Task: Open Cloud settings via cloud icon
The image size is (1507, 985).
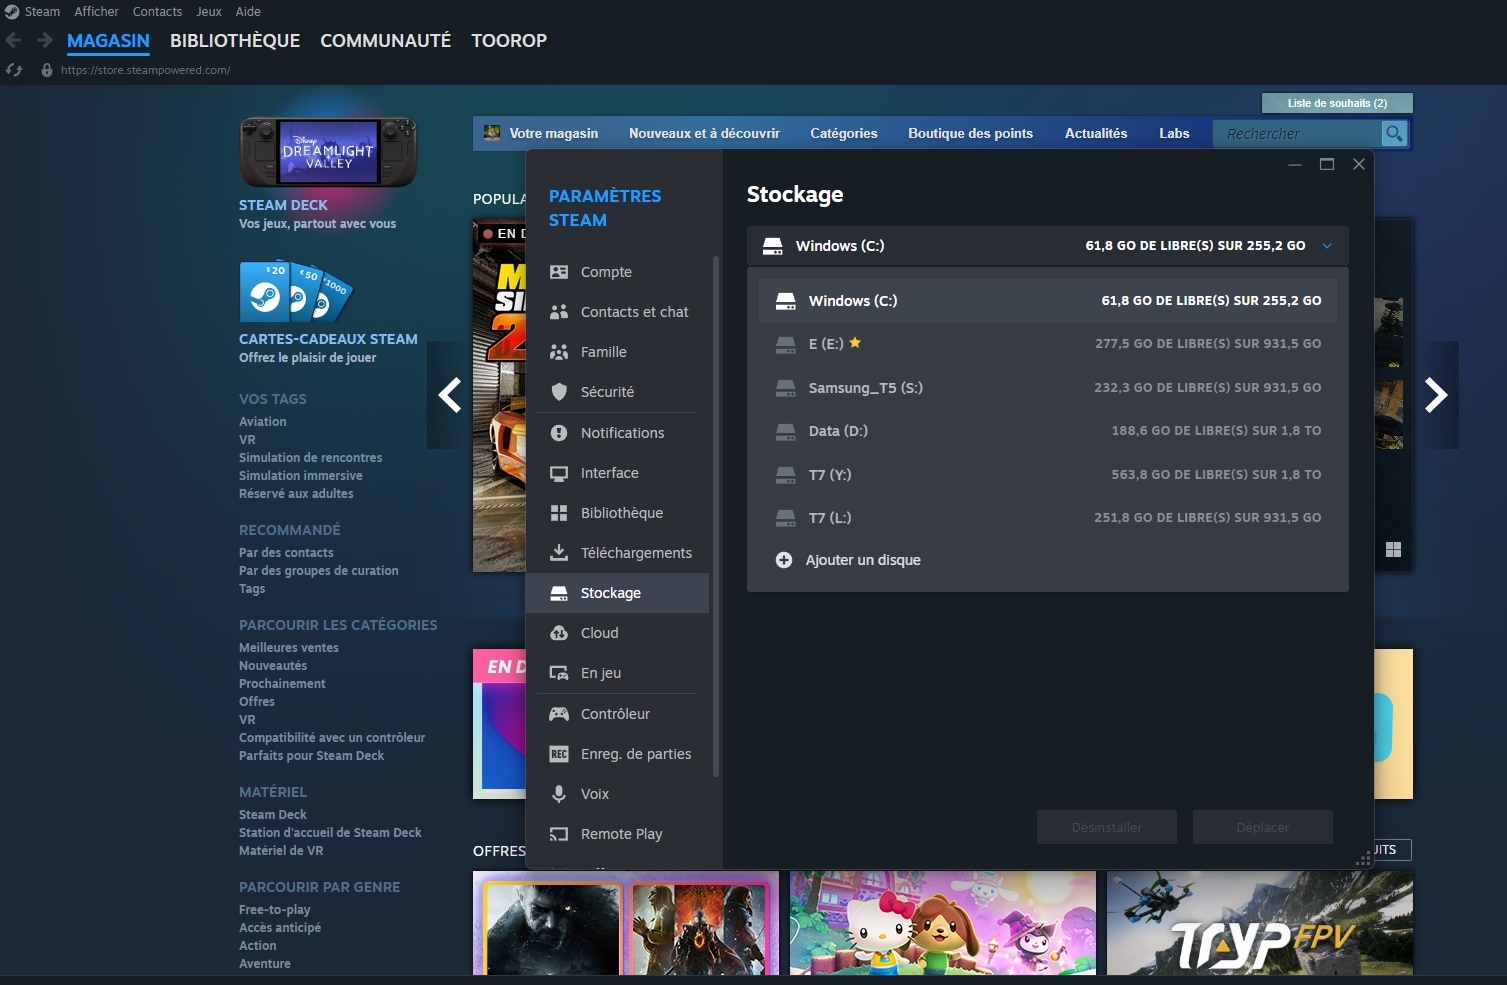Action: pos(559,633)
